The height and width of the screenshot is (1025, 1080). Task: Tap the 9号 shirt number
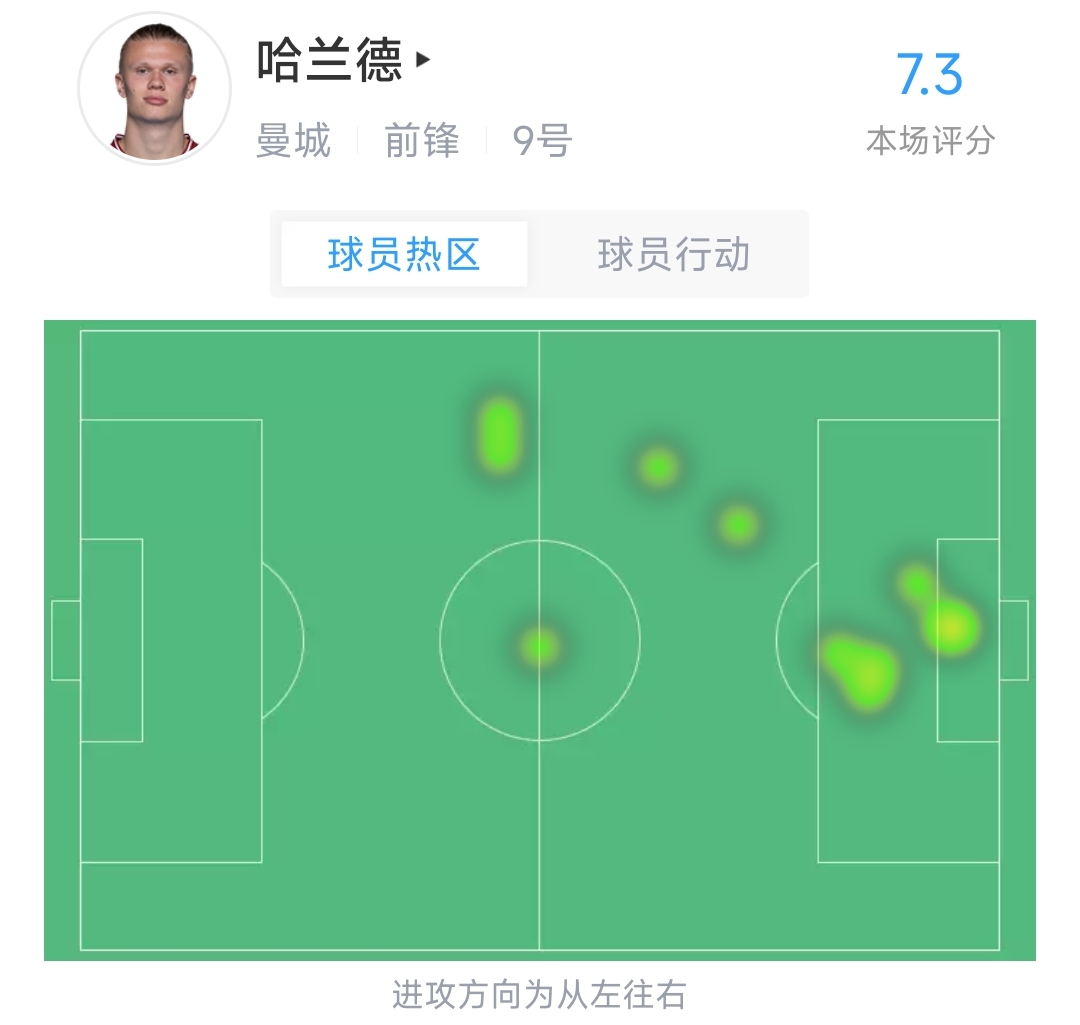[542, 141]
